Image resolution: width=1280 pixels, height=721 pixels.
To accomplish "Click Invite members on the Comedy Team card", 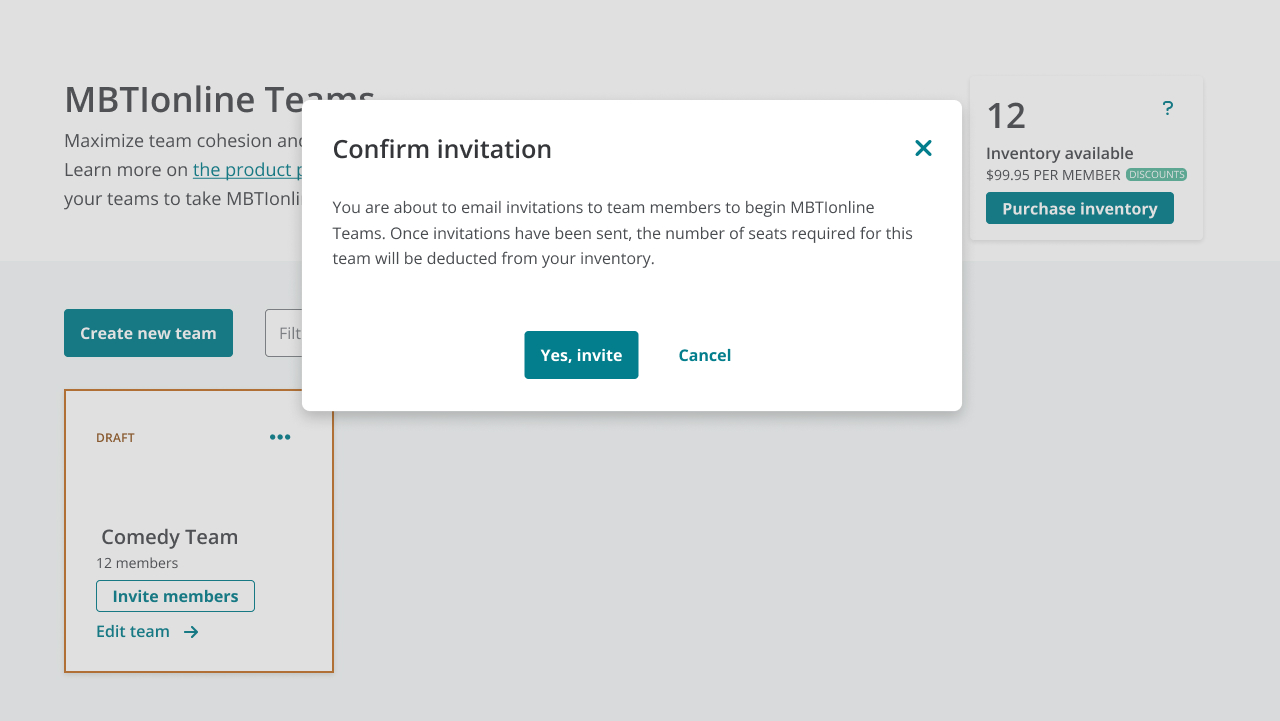I will click(x=175, y=596).
